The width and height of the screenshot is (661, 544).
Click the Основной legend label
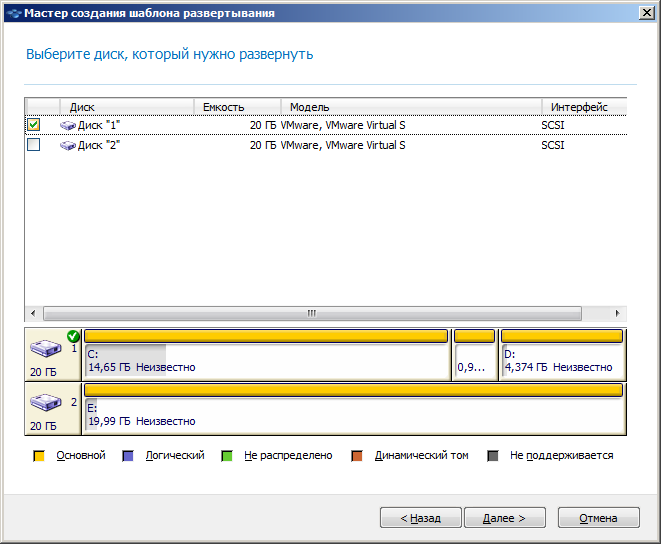tap(81, 455)
